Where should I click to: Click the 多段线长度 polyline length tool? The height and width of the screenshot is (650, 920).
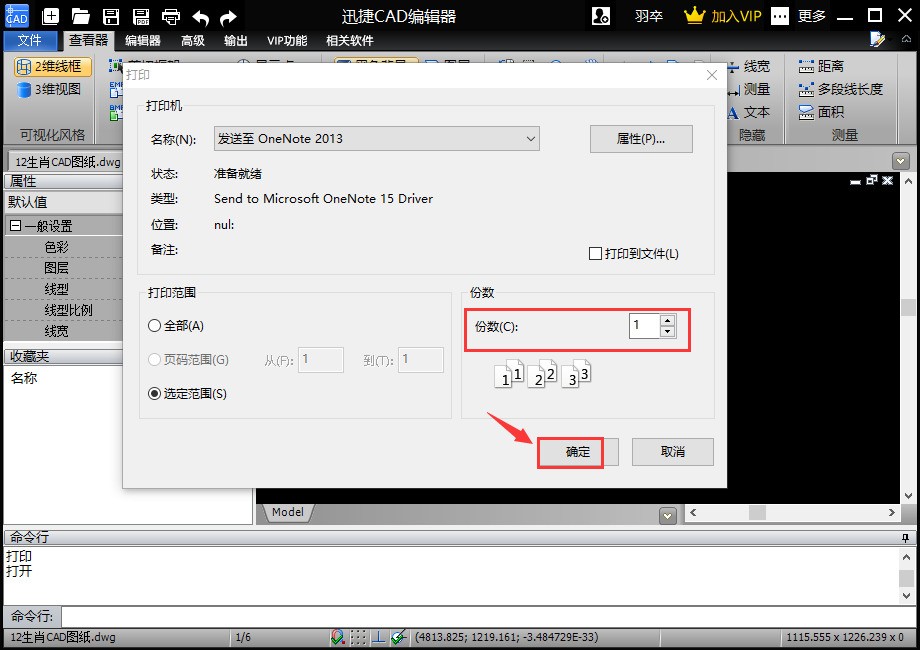coord(840,89)
